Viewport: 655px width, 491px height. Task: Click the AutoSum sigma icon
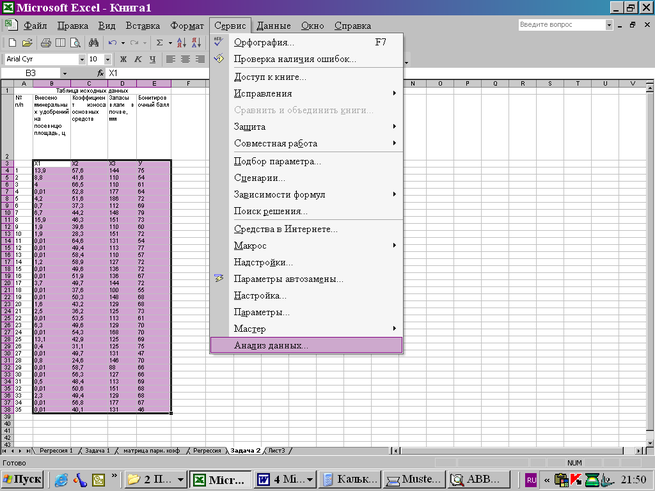[160, 43]
